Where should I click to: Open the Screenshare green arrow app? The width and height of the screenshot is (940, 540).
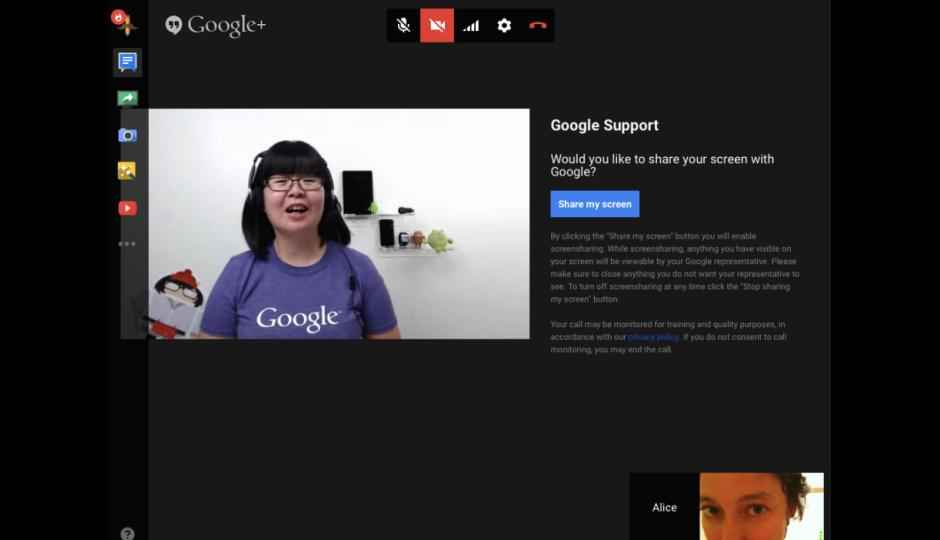(x=127, y=98)
